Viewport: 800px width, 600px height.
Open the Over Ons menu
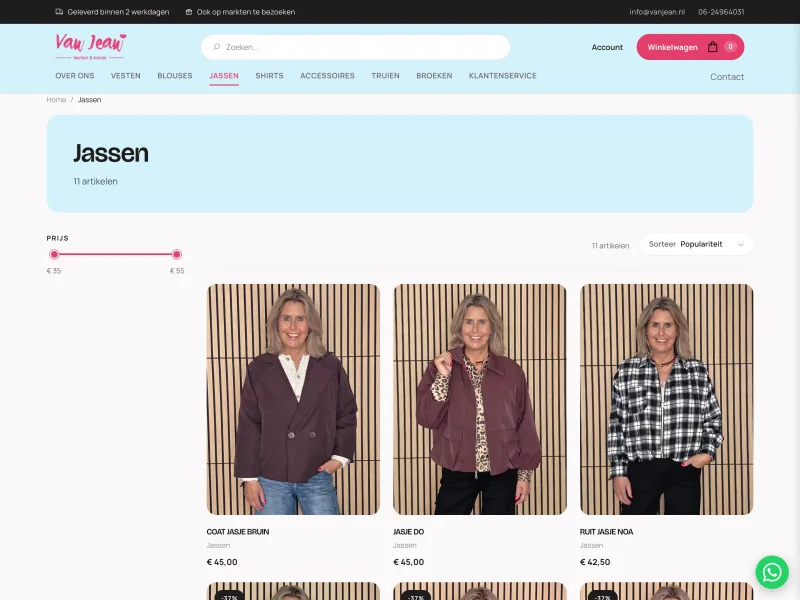(x=75, y=76)
